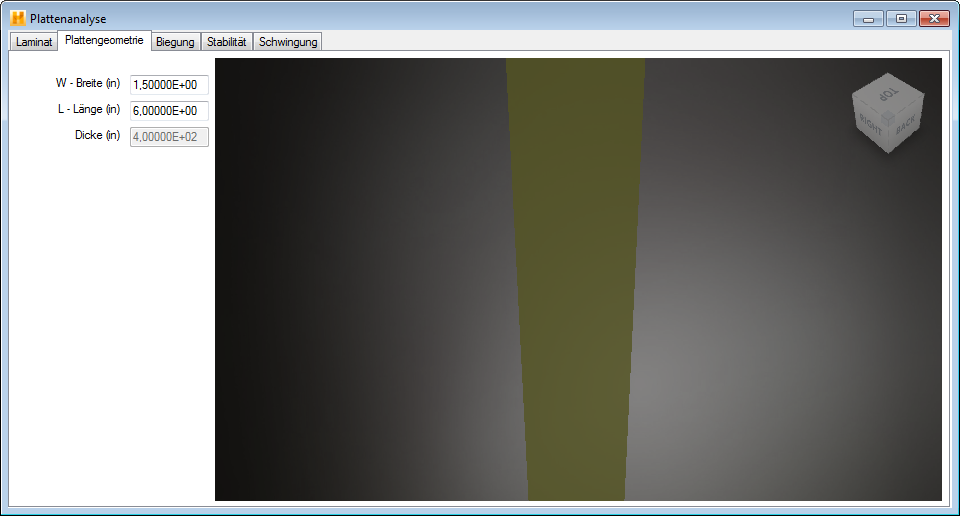The image size is (960, 516).
Task: Minimize the Plattenanalyse window
Action: (868, 19)
